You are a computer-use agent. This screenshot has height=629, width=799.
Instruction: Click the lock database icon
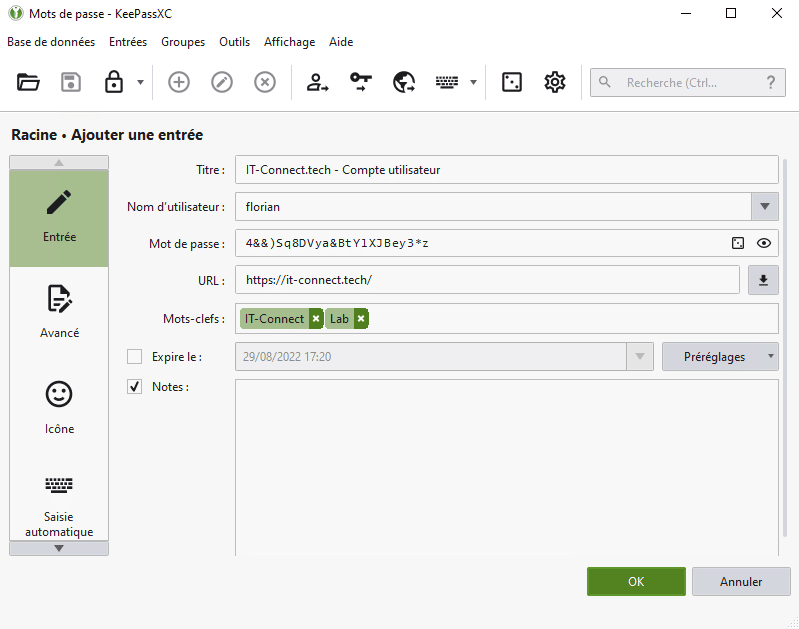click(x=114, y=83)
